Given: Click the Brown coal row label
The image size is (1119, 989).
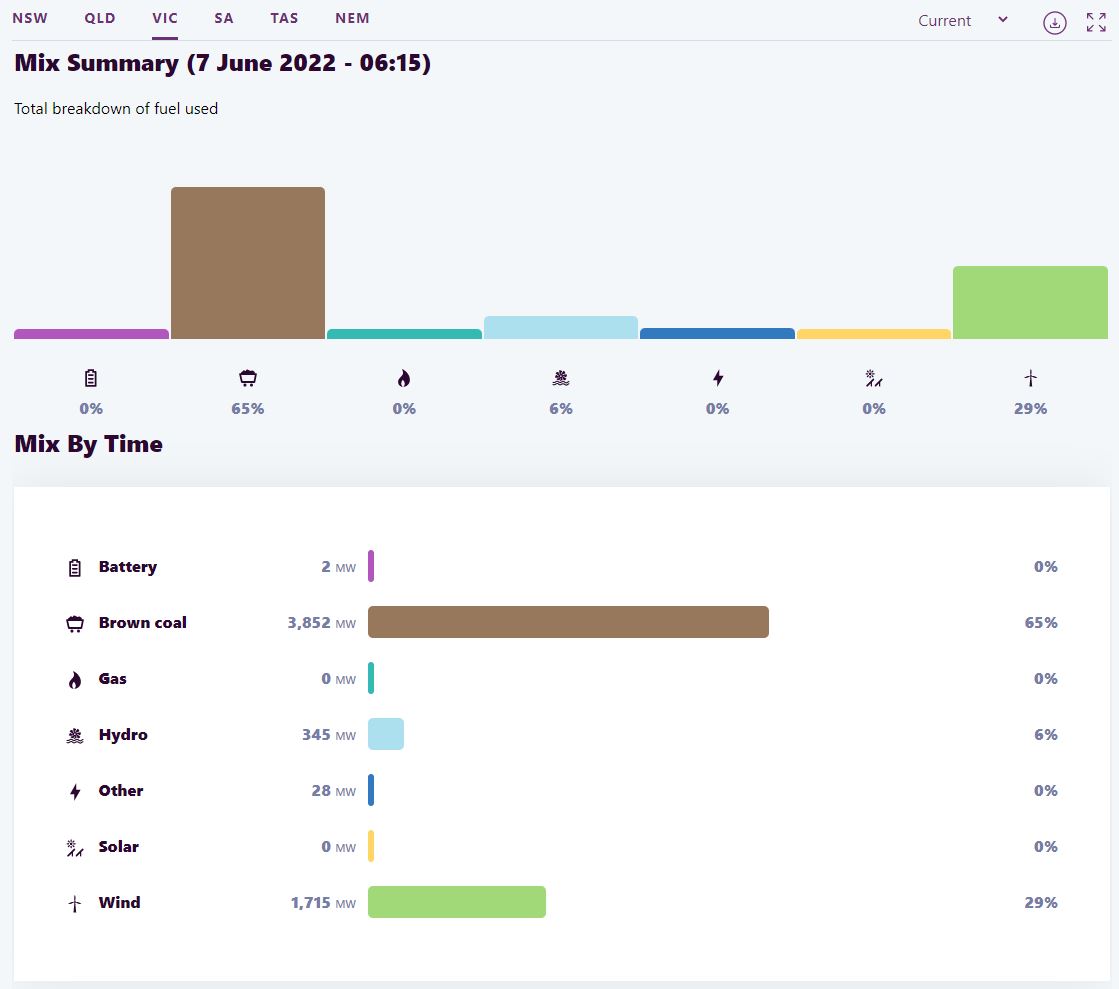Looking at the screenshot, I should pos(142,622).
